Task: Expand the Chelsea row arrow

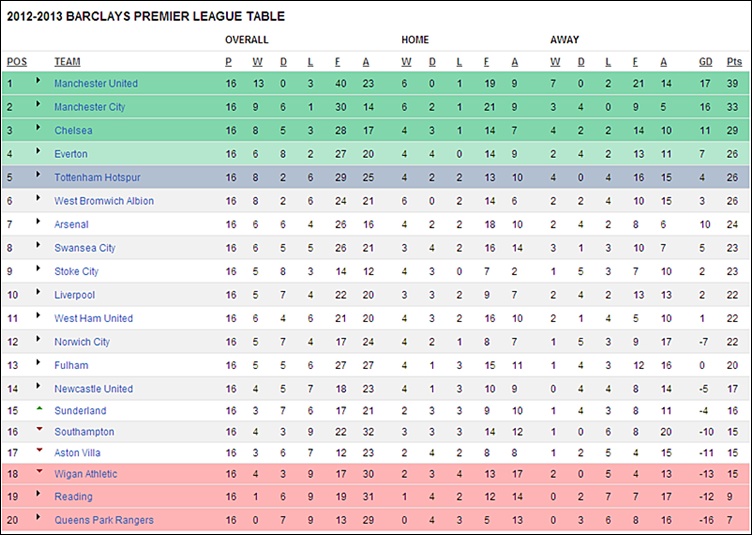Action: click(x=38, y=128)
